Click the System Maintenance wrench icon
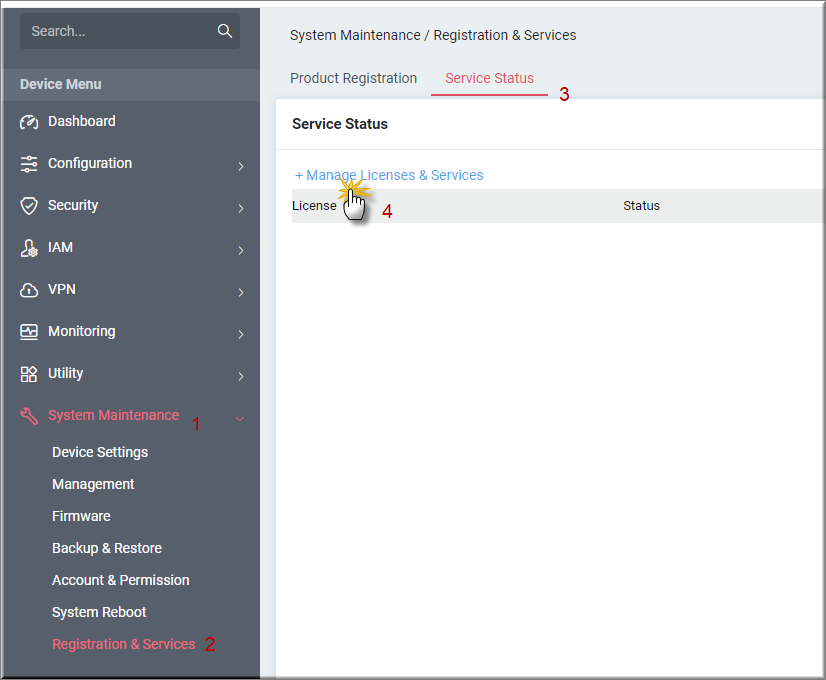The image size is (826, 680). click(x=29, y=416)
